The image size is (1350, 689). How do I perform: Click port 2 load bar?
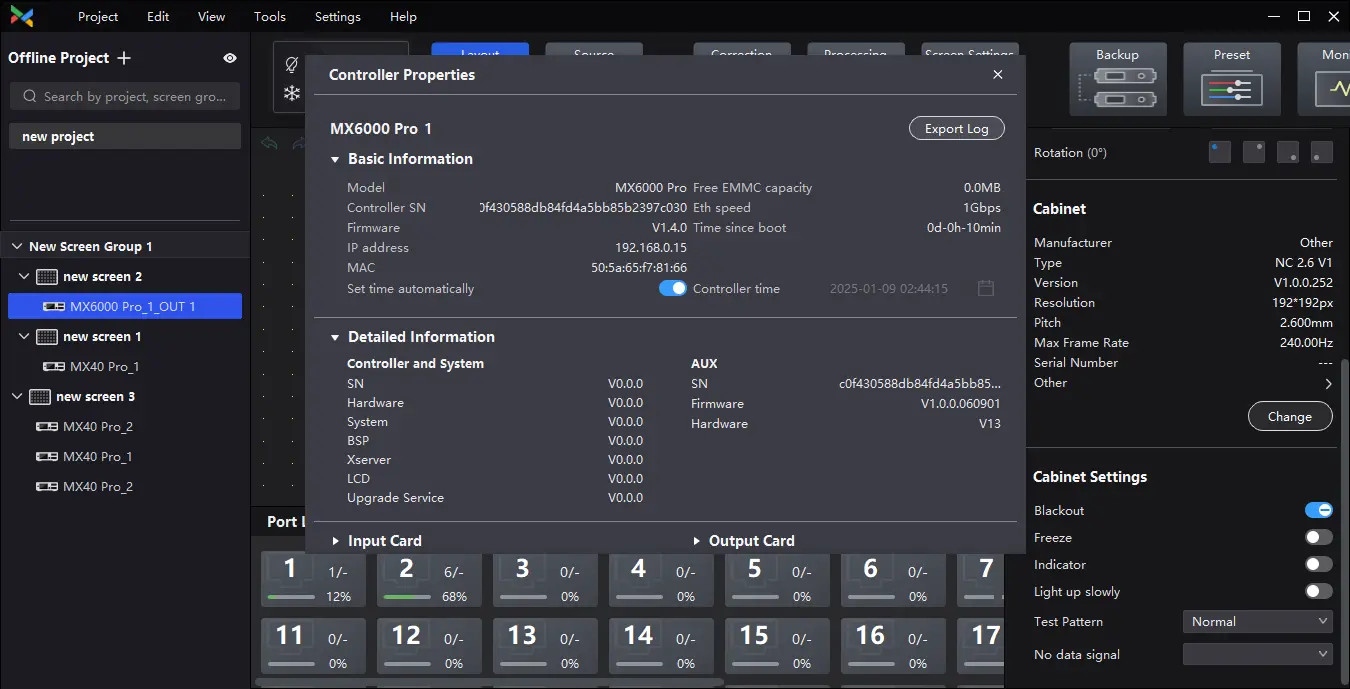click(407, 597)
